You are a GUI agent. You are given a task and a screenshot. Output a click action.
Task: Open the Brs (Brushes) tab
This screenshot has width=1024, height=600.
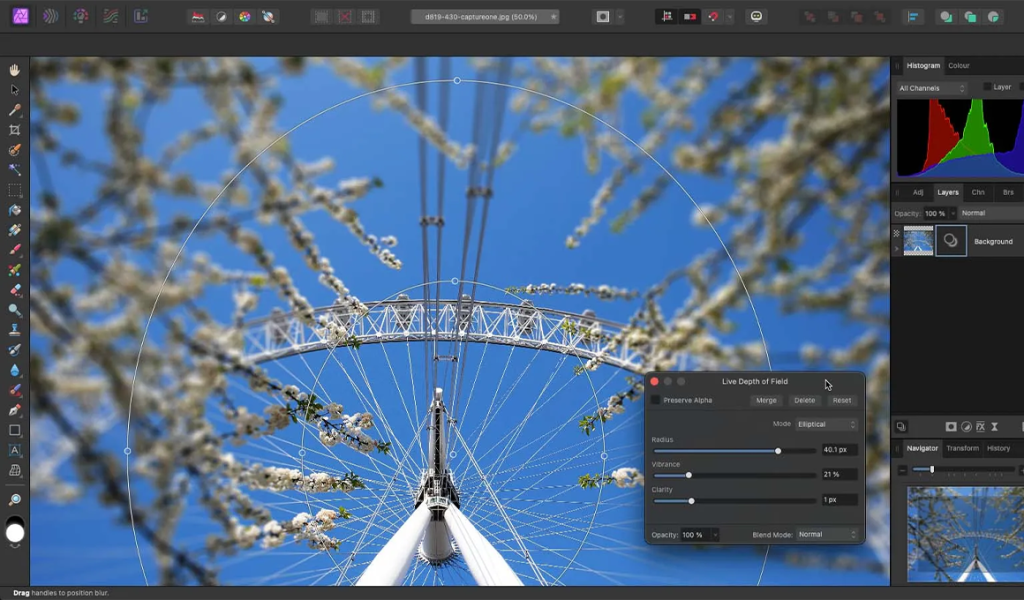click(1008, 193)
